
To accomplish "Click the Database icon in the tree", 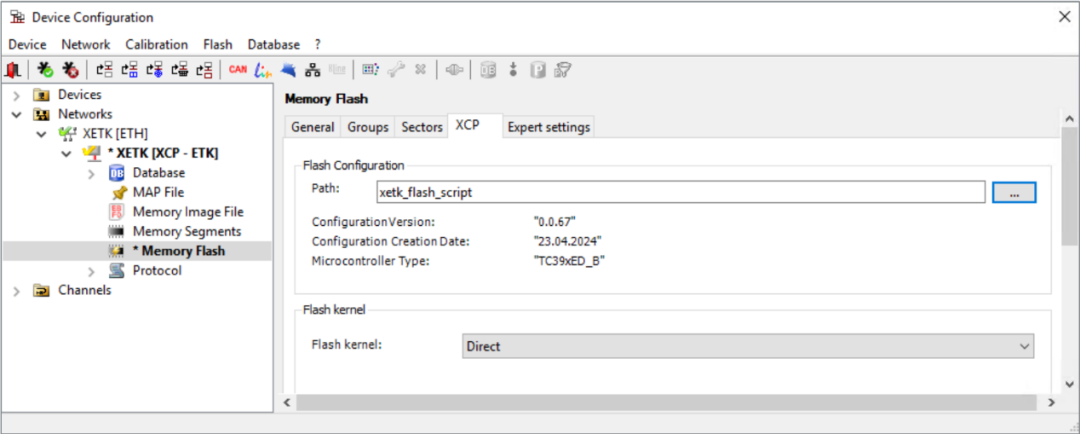I will 116,173.
